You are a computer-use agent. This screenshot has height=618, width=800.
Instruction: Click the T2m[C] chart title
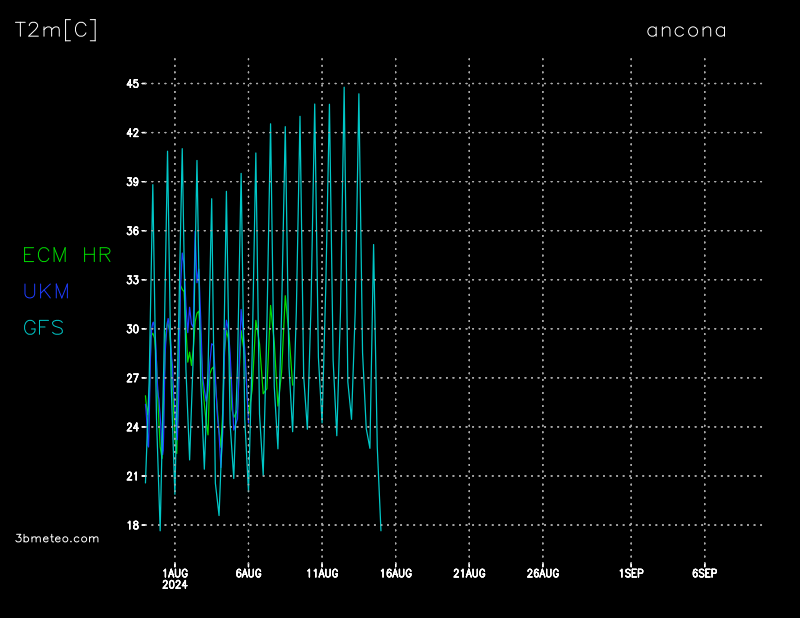[x=56, y=30]
